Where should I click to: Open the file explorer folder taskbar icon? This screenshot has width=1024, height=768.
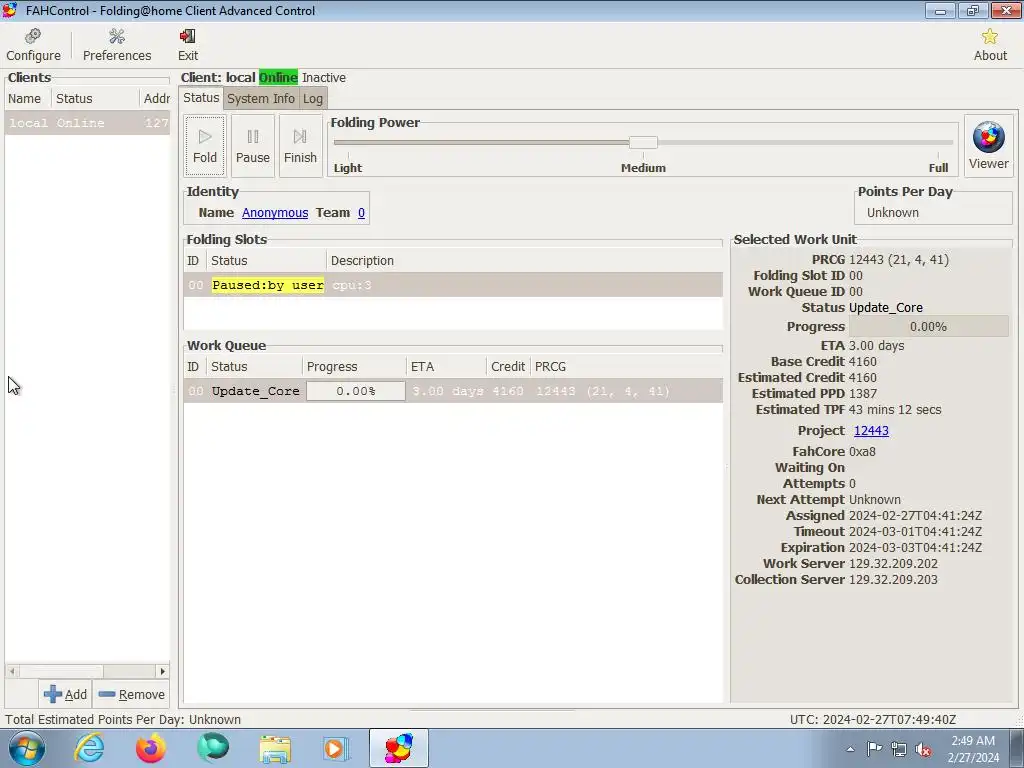[275, 748]
